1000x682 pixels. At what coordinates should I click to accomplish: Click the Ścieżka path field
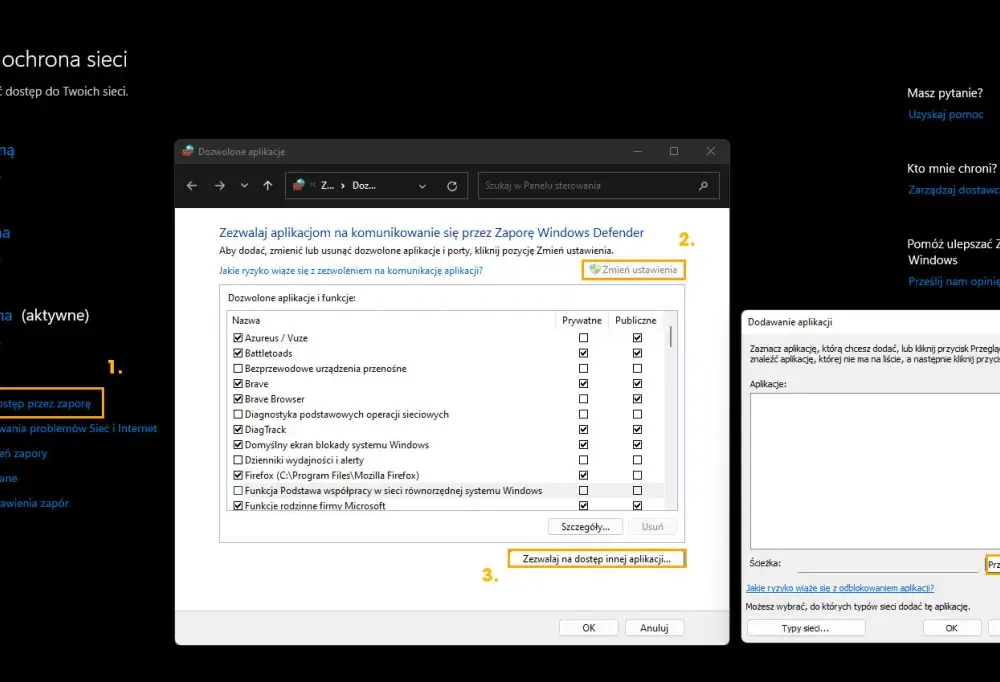pos(888,564)
